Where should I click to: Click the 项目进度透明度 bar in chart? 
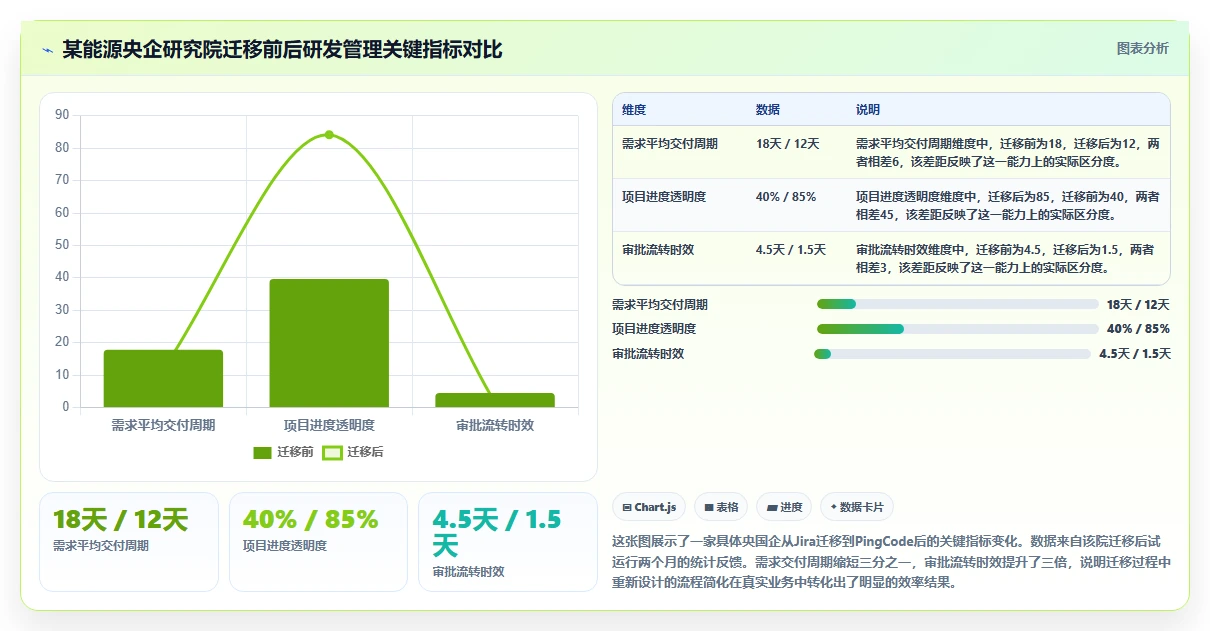[x=329, y=343]
